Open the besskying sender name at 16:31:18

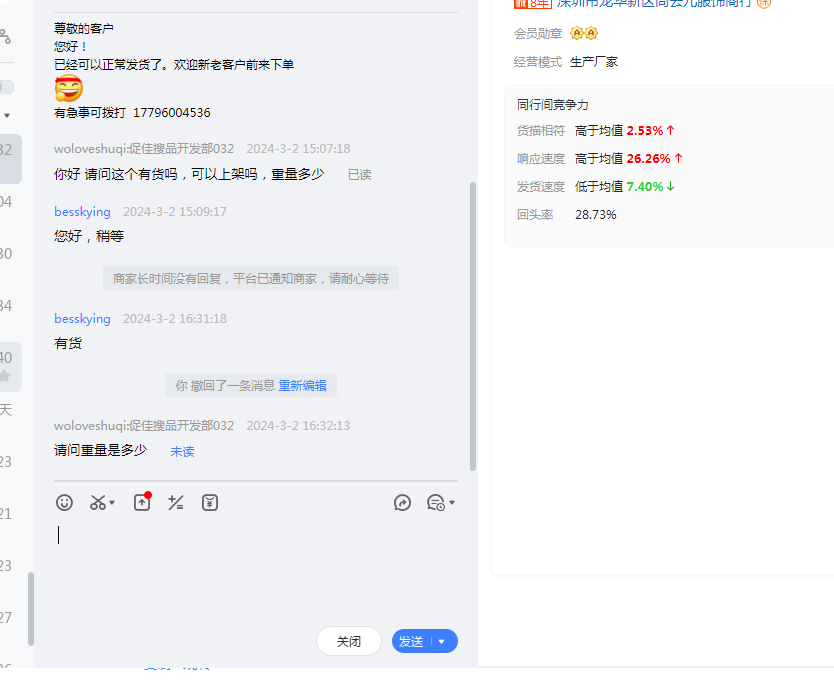[x=82, y=319]
